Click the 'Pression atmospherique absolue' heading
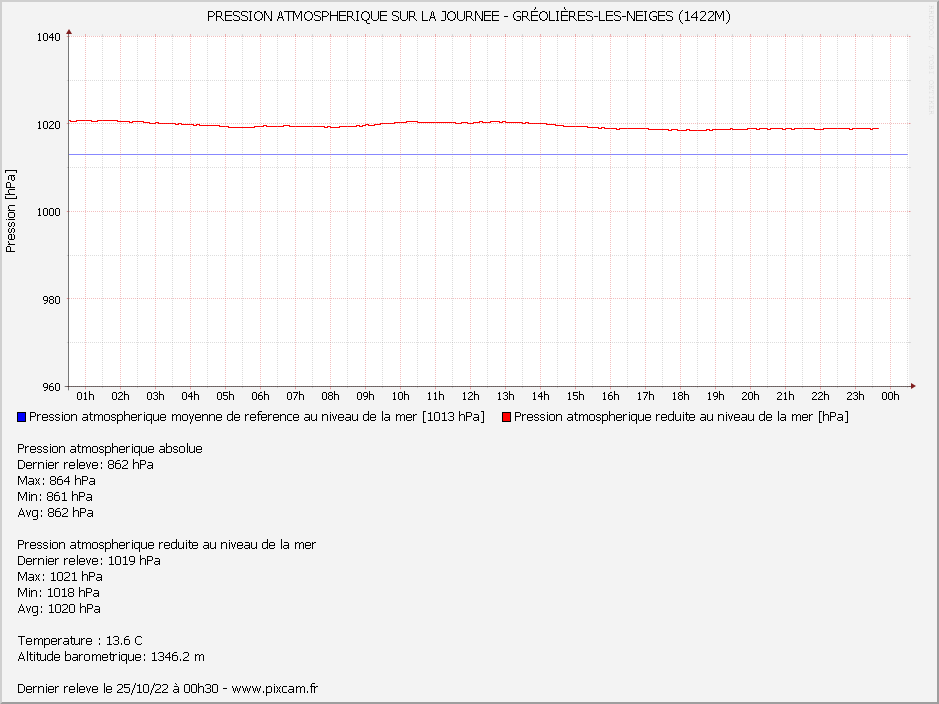 [x=110, y=448]
